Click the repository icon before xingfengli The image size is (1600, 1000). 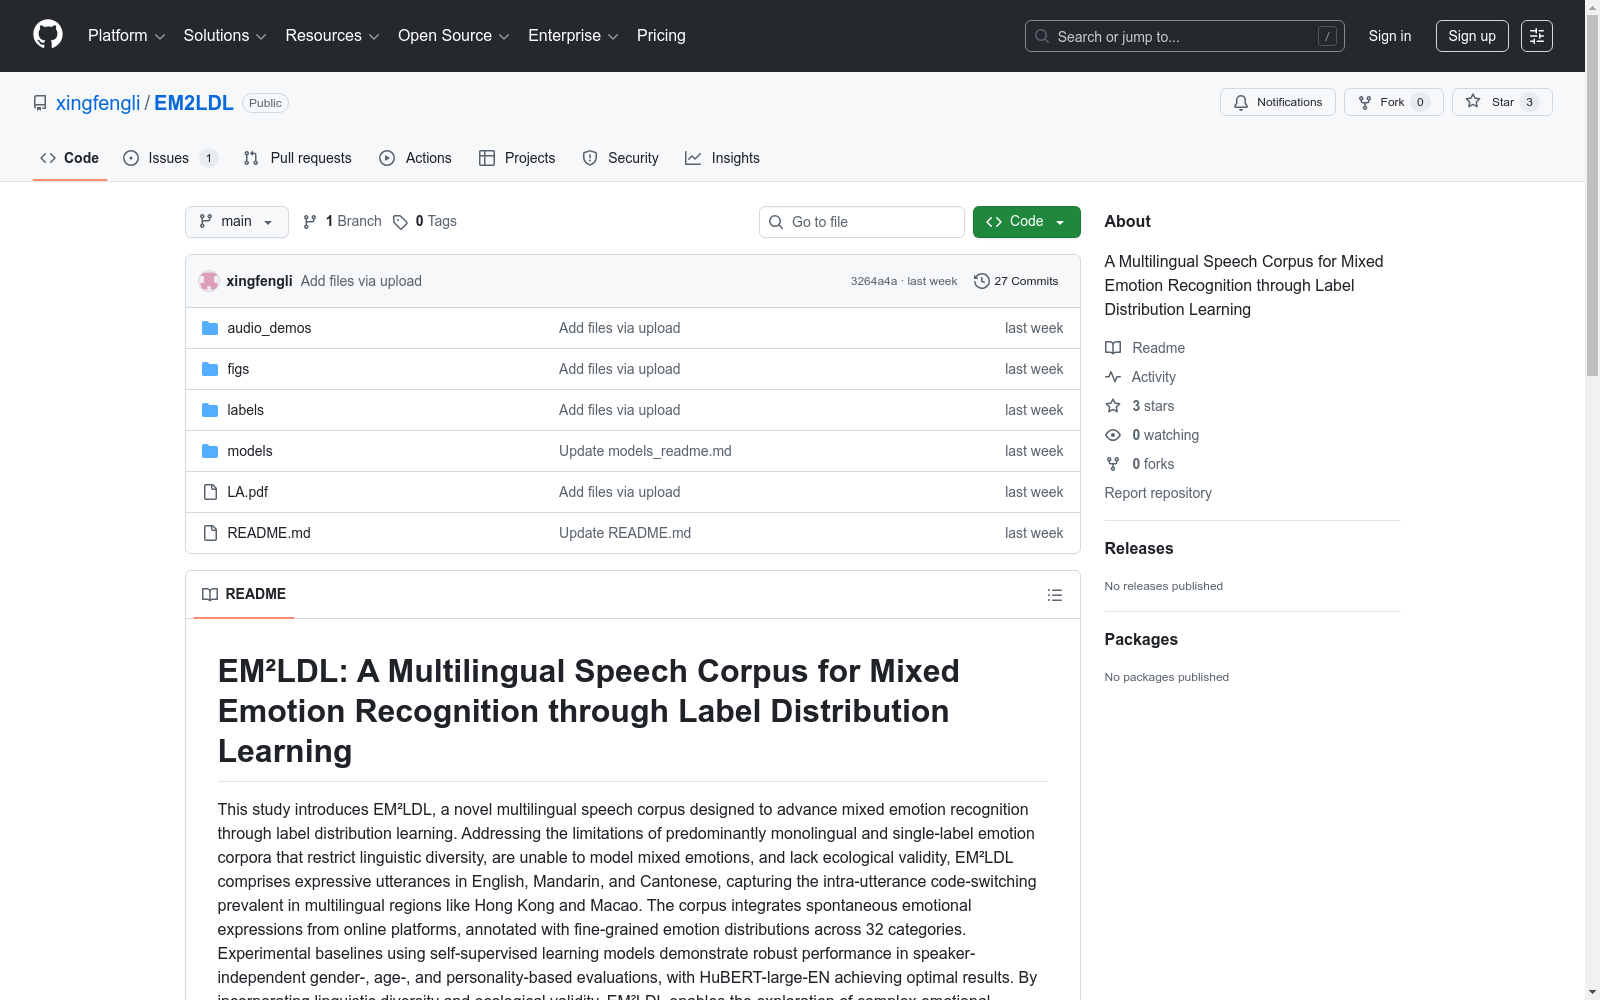[40, 103]
